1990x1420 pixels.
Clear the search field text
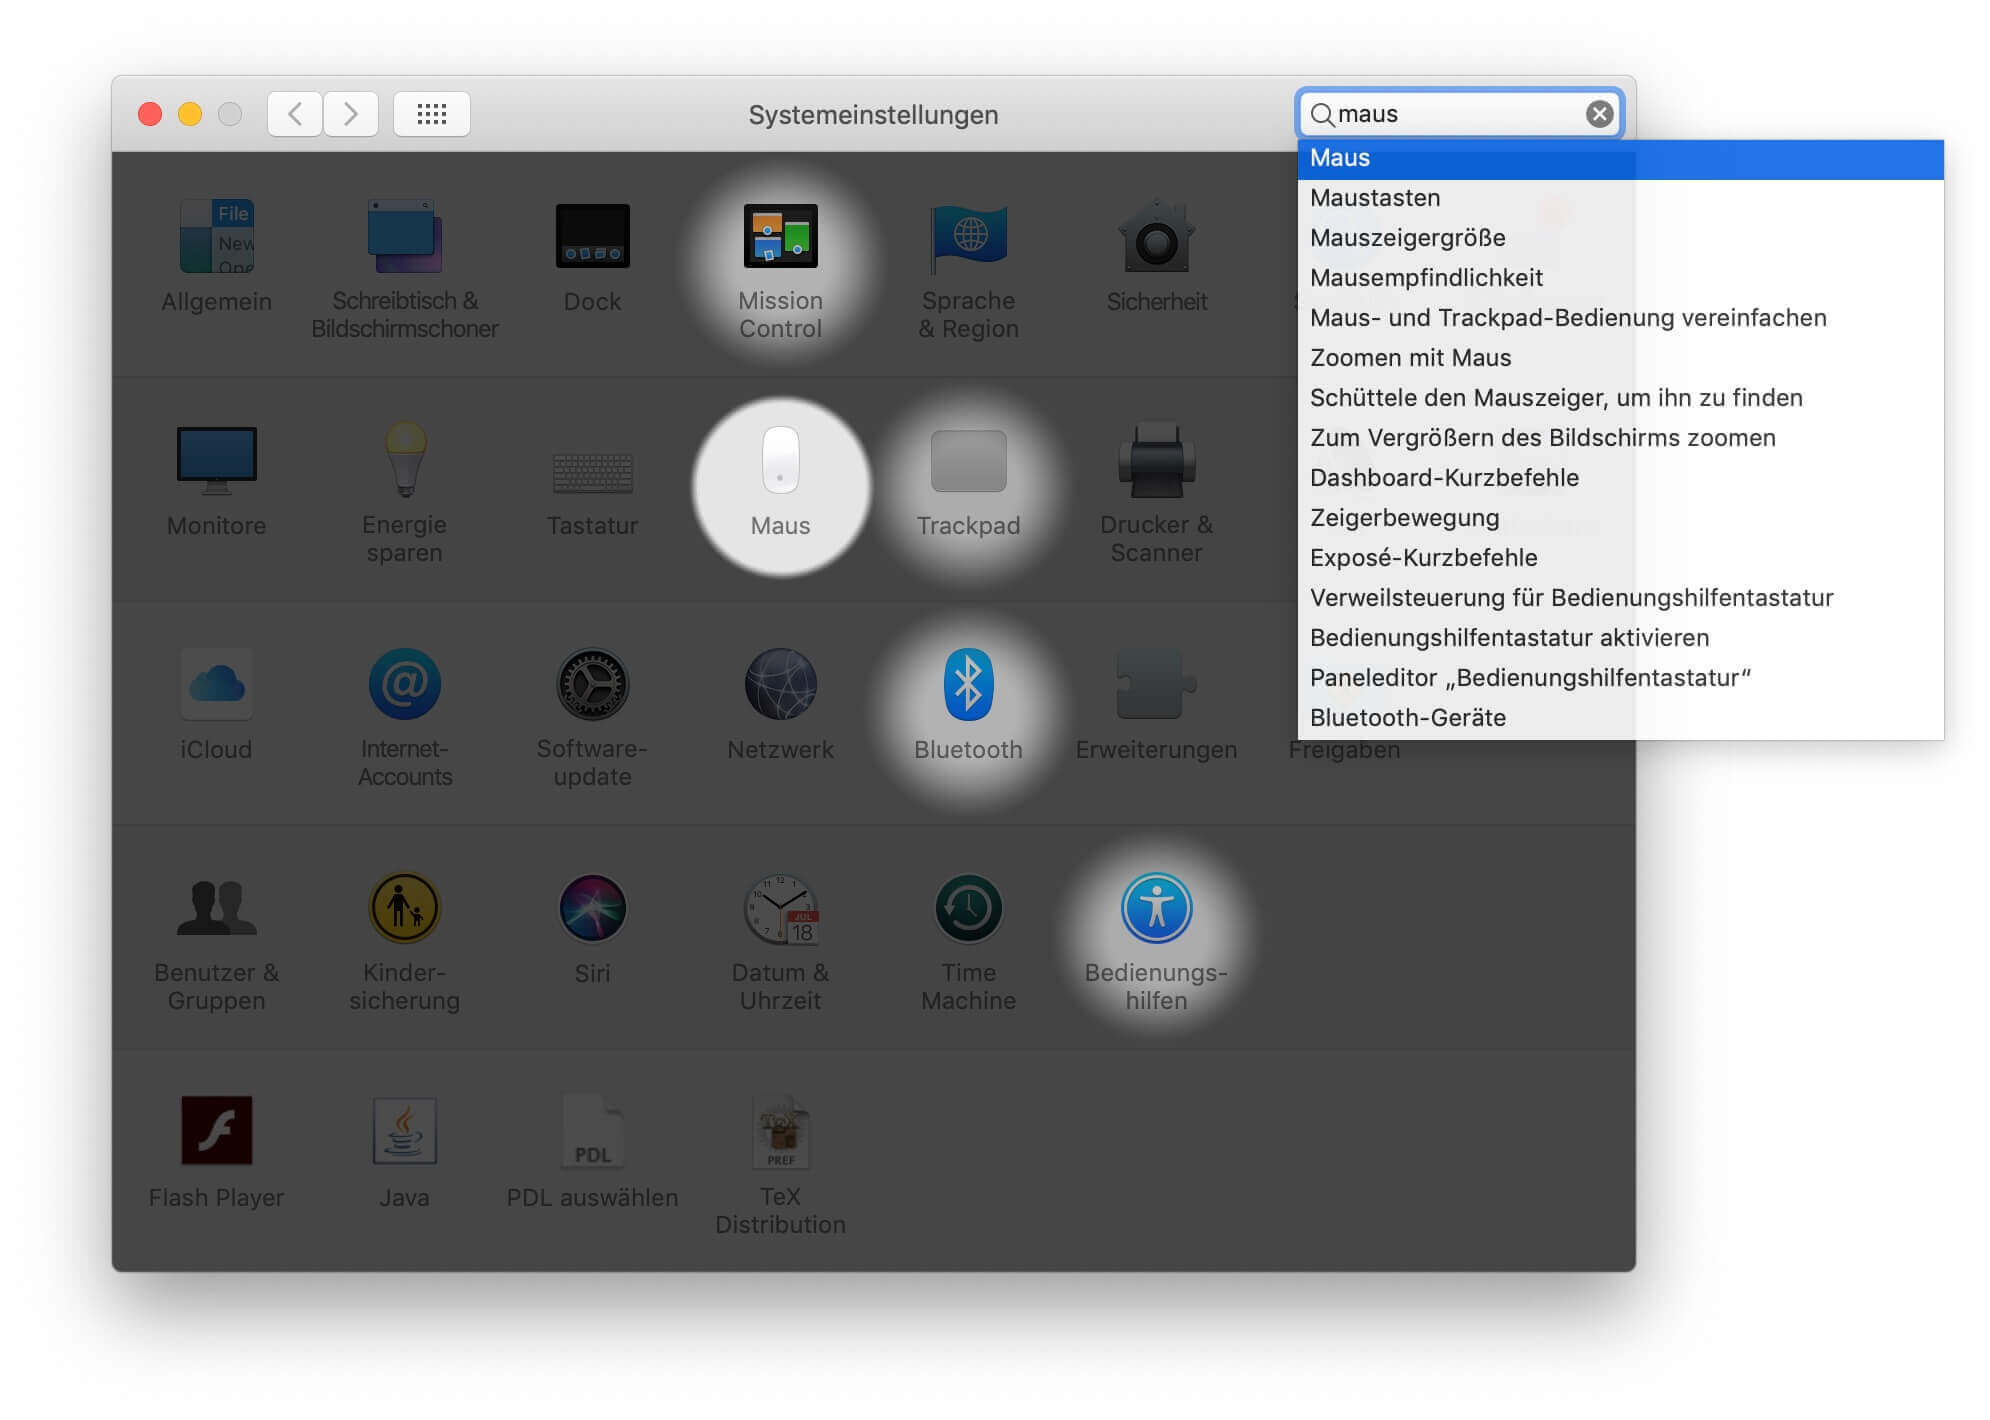click(x=1599, y=114)
